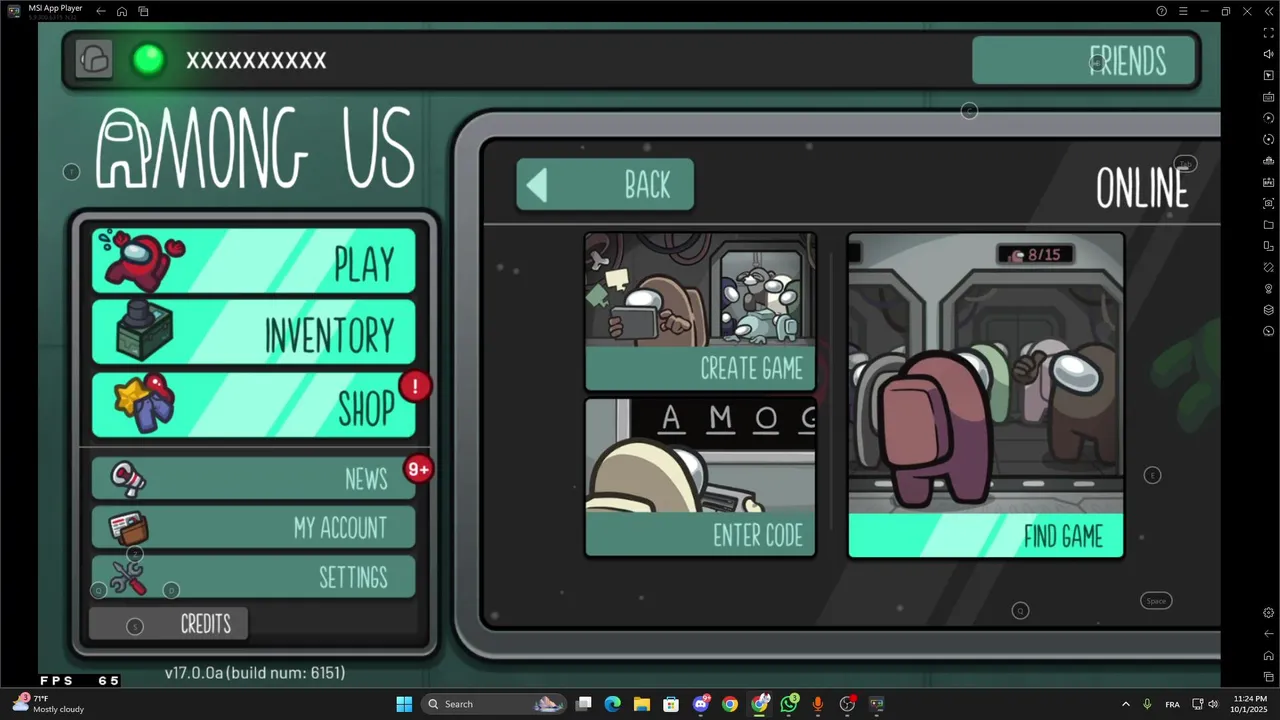Open the sidebar settings gear icon
This screenshot has height=720, width=1280.
tap(1269, 613)
